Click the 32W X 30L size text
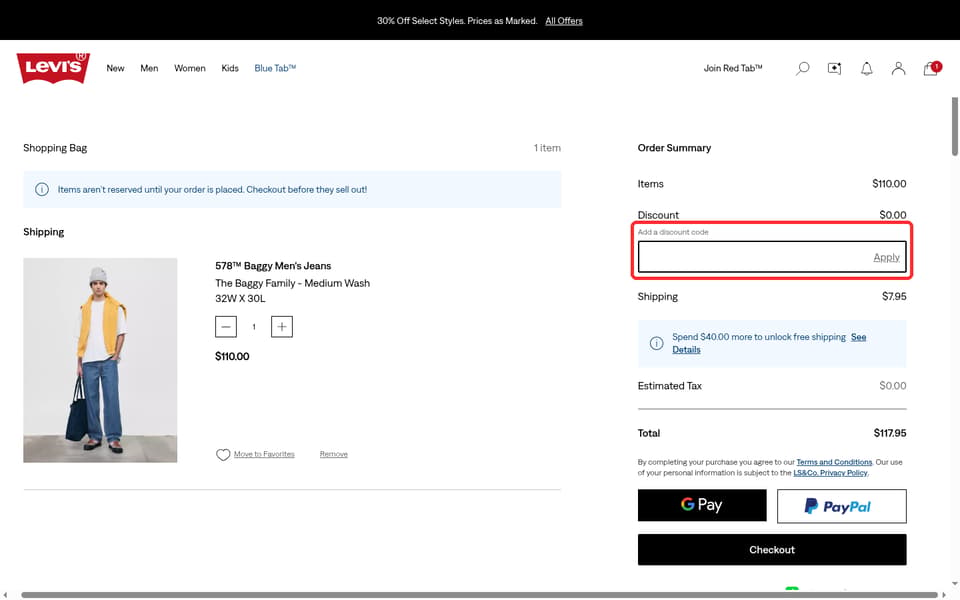 click(x=240, y=299)
